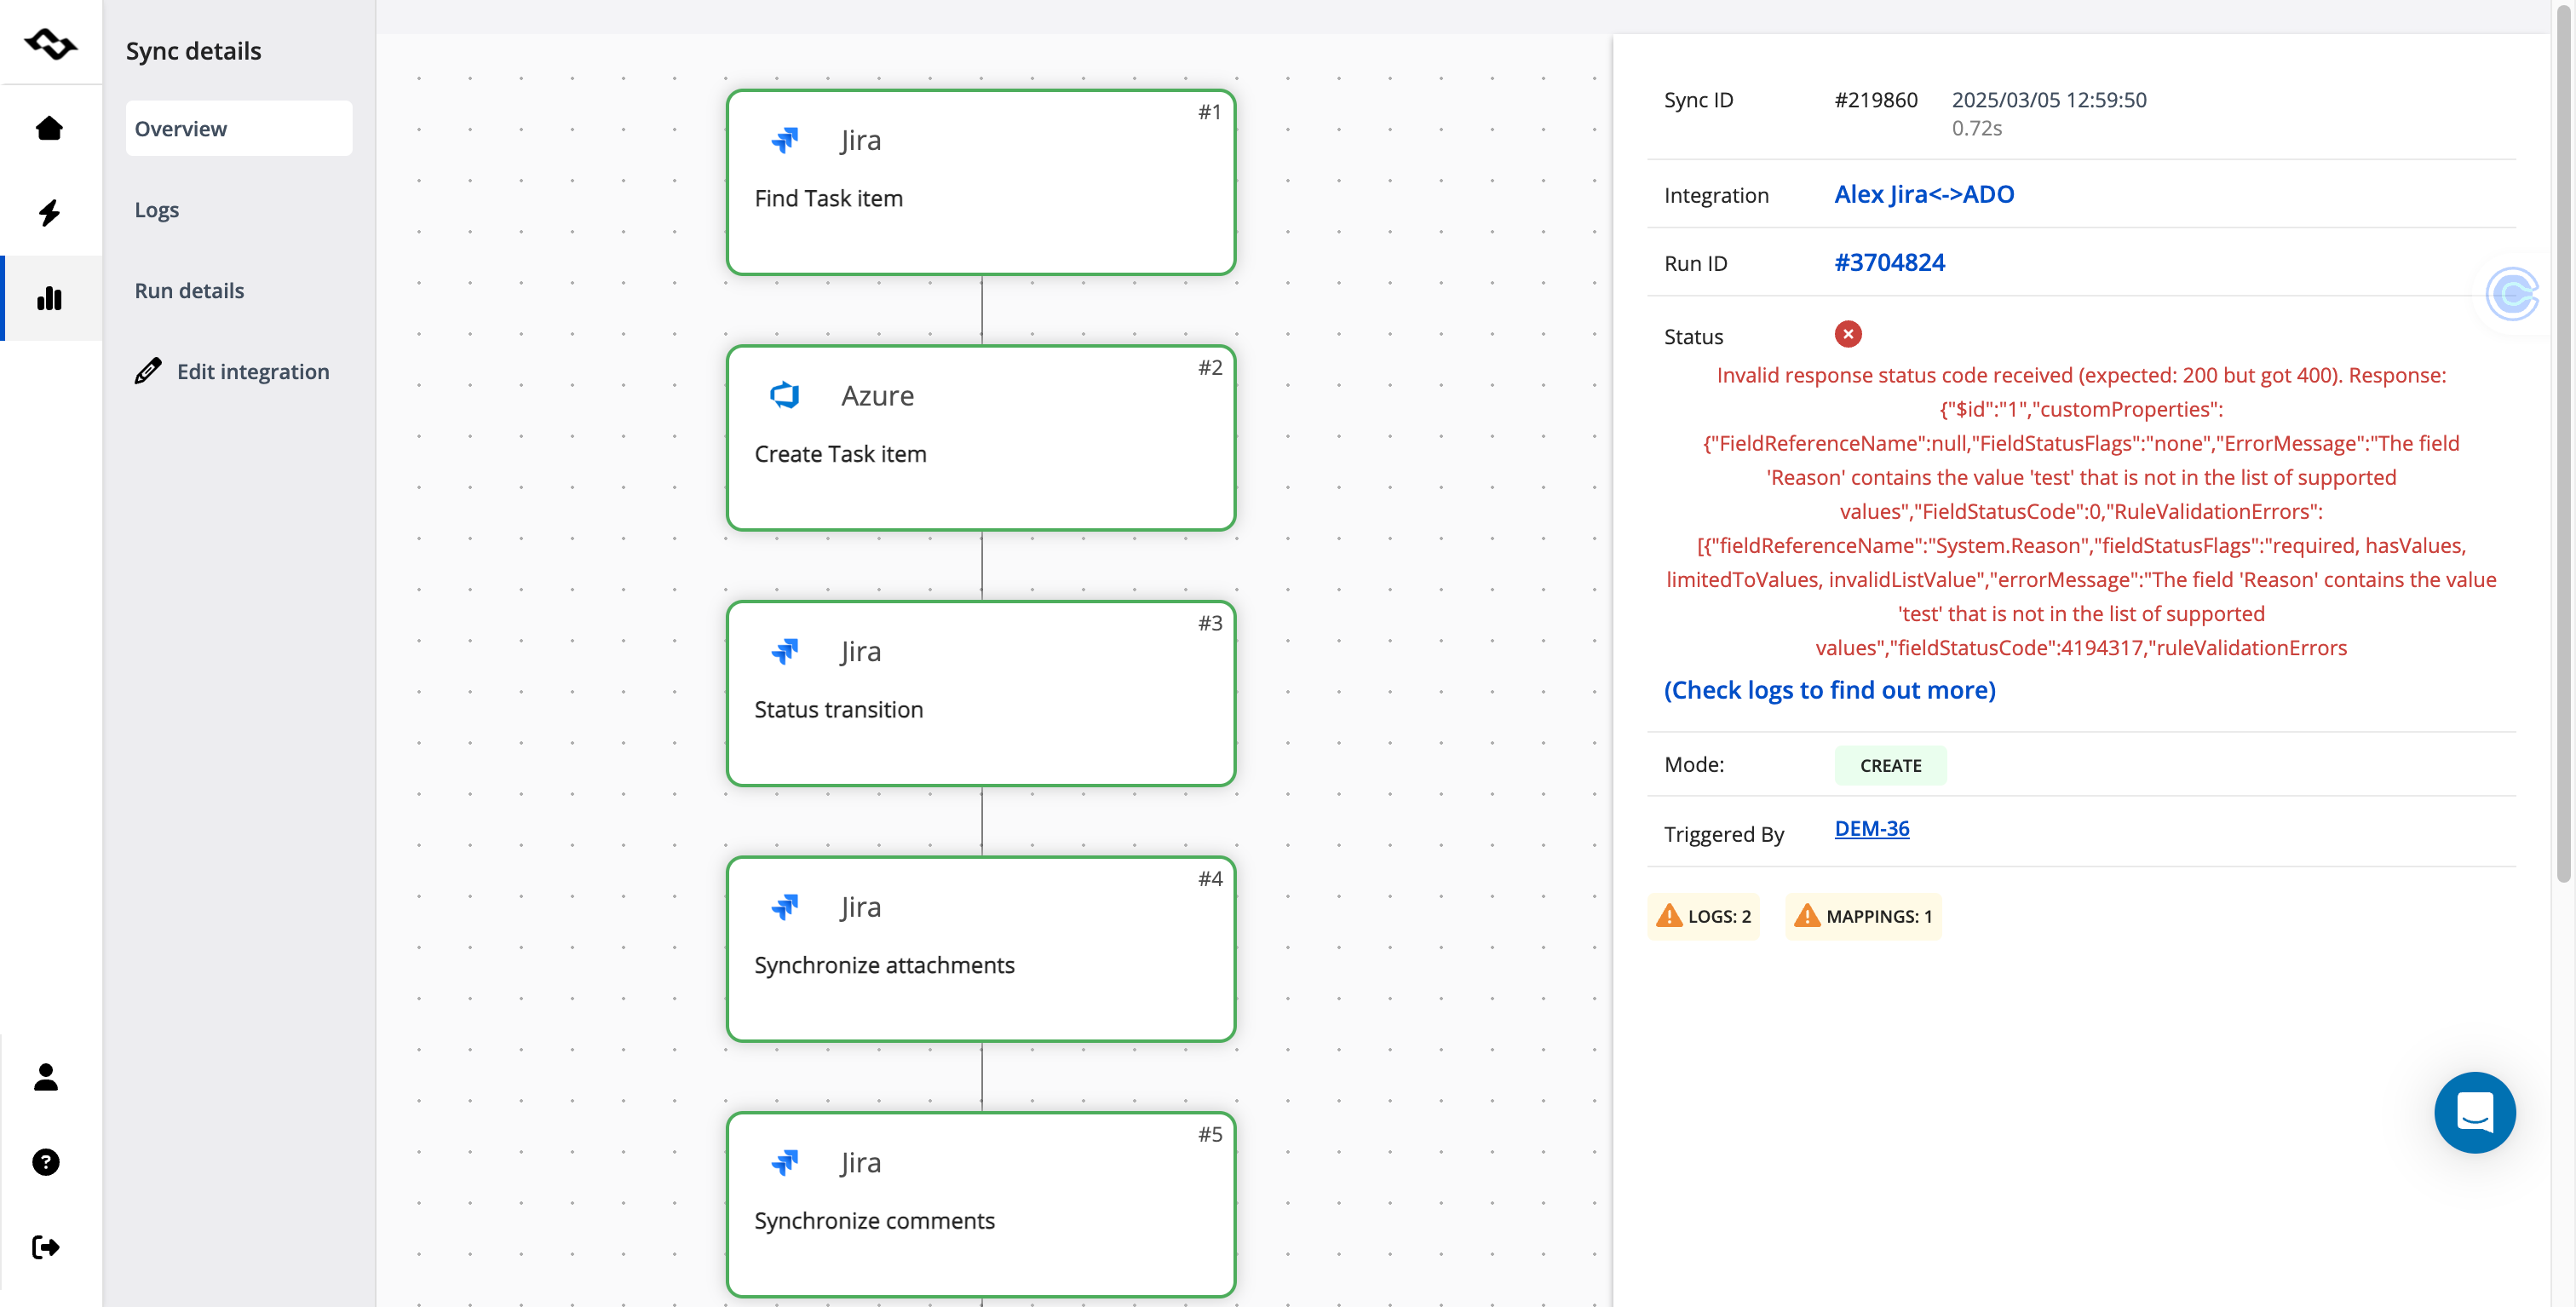This screenshot has width=2576, height=1307.
Task: Select the Create Task item step card
Action: coord(981,438)
